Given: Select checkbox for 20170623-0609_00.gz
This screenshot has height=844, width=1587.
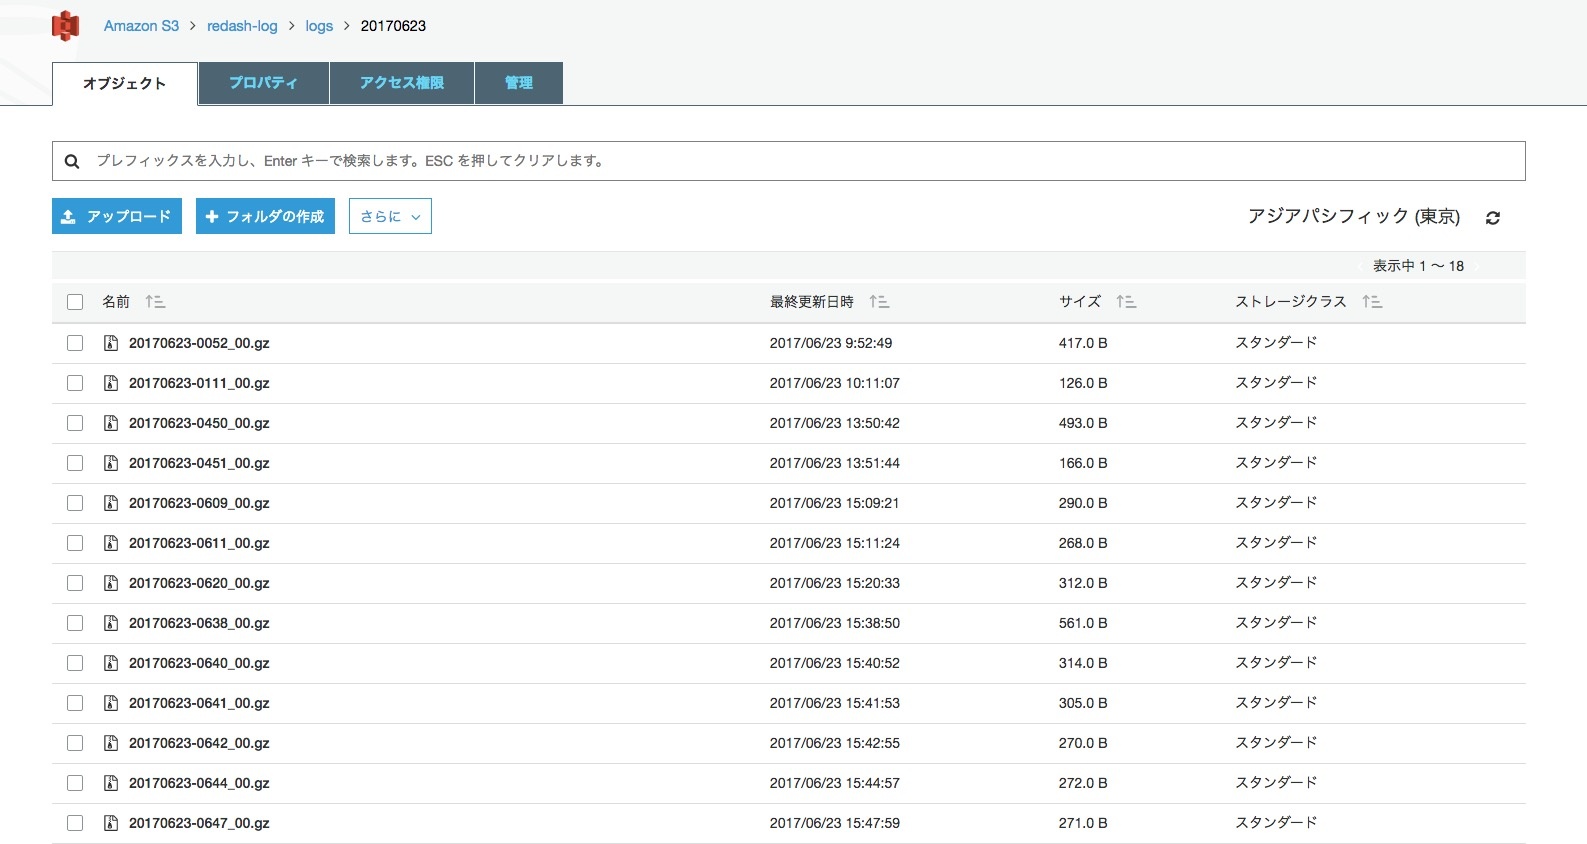Looking at the screenshot, I should (75, 503).
